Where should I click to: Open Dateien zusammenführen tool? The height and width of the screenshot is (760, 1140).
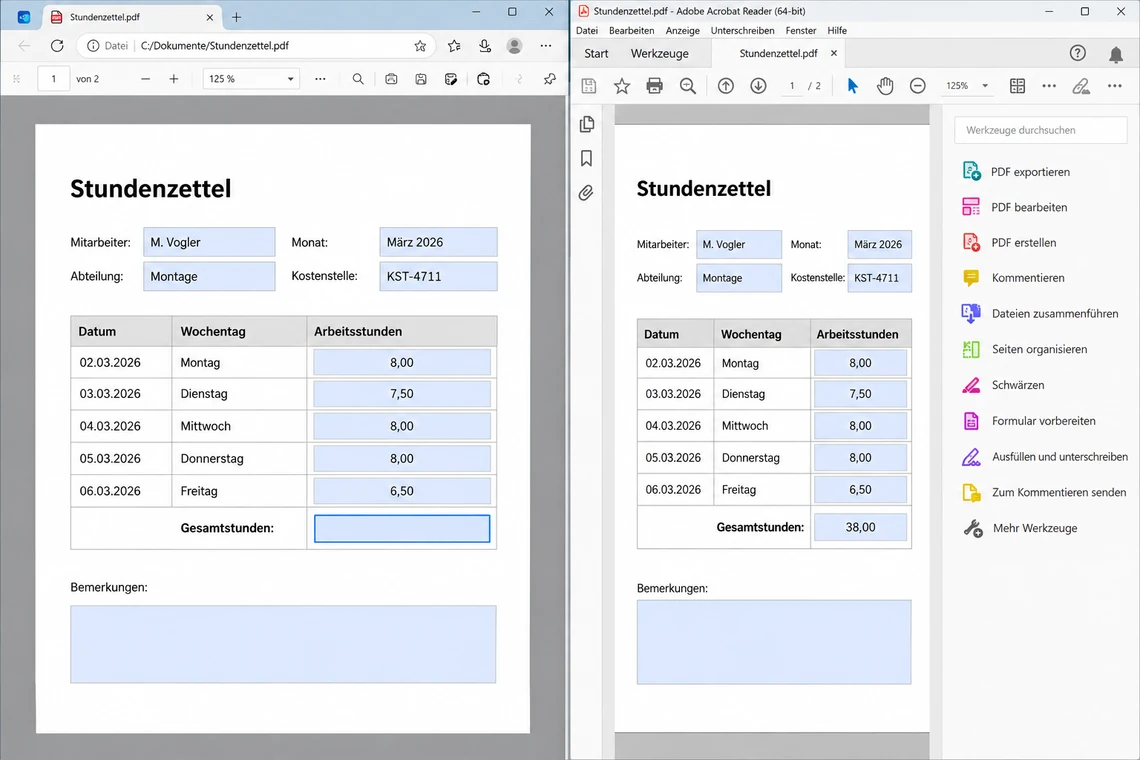tap(1040, 313)
